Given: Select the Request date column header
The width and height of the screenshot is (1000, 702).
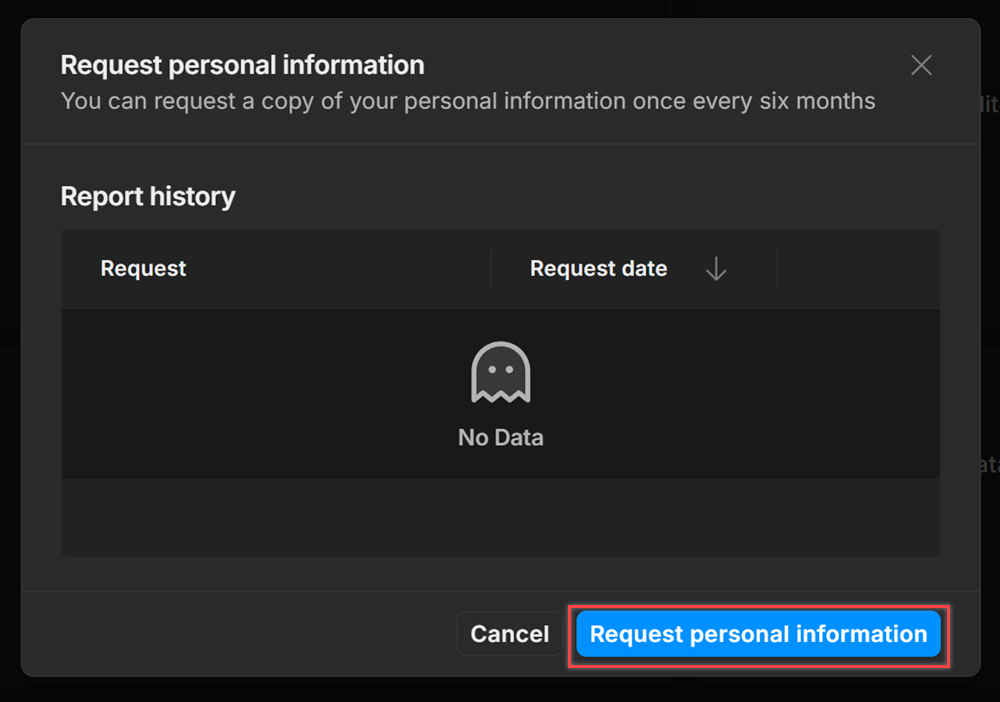Looking at the screenshot, I should (x=598, y=268).
